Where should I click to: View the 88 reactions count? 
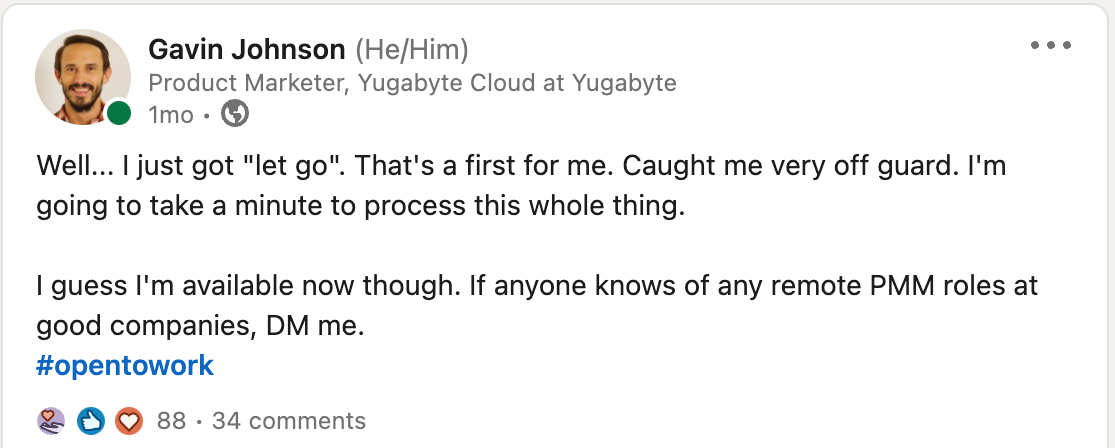click(x=172, y=421)
